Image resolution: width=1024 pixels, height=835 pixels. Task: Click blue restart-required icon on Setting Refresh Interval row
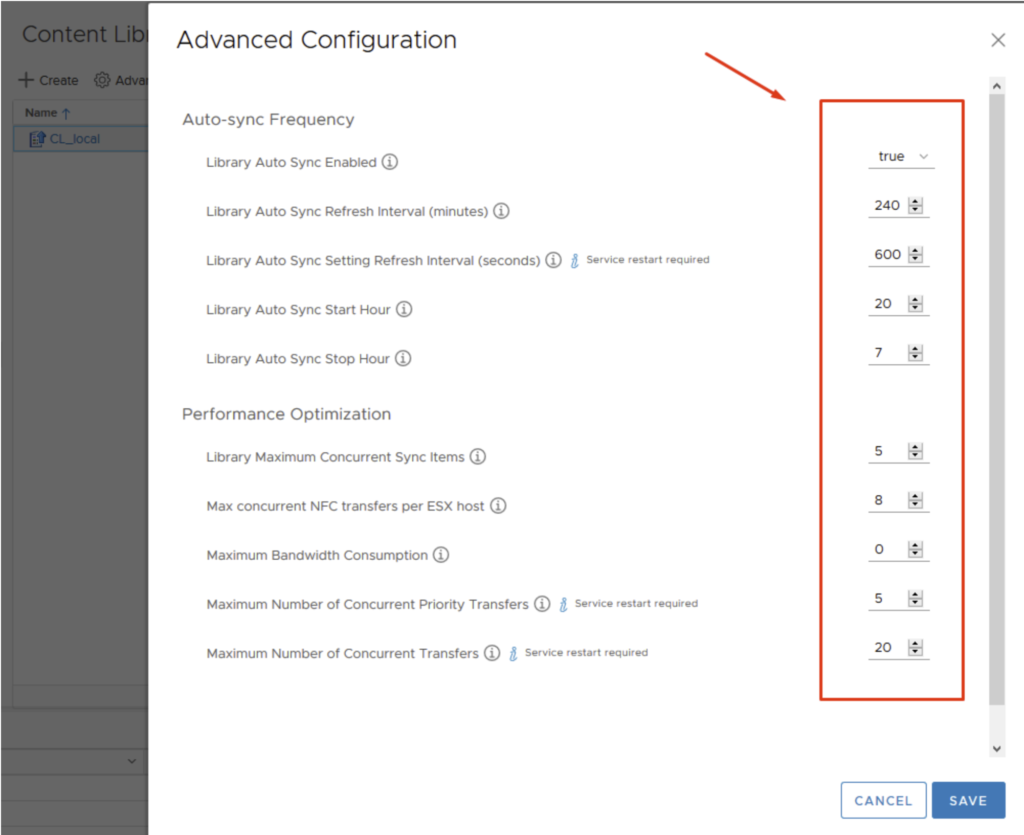(x=575, y=260)
